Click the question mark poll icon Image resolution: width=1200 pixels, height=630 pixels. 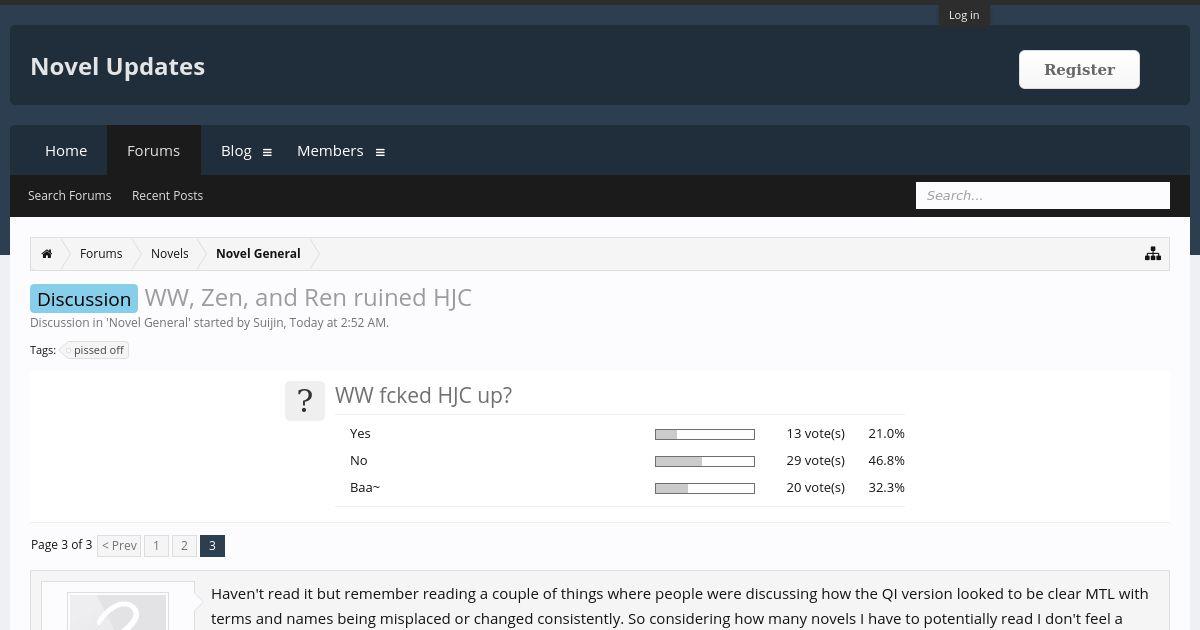point(305,401)
